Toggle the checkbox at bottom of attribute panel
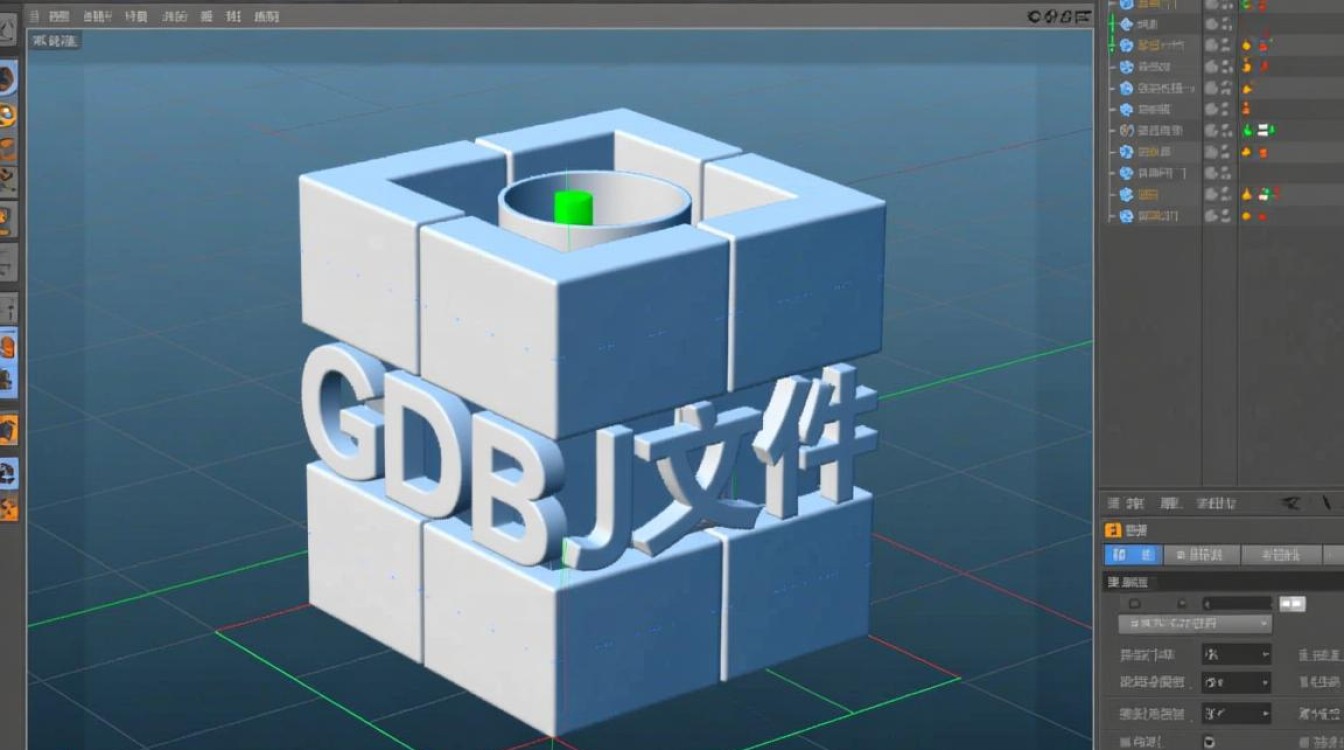The width and height of the screenshot is (1344, 750). click(1209, 742)
